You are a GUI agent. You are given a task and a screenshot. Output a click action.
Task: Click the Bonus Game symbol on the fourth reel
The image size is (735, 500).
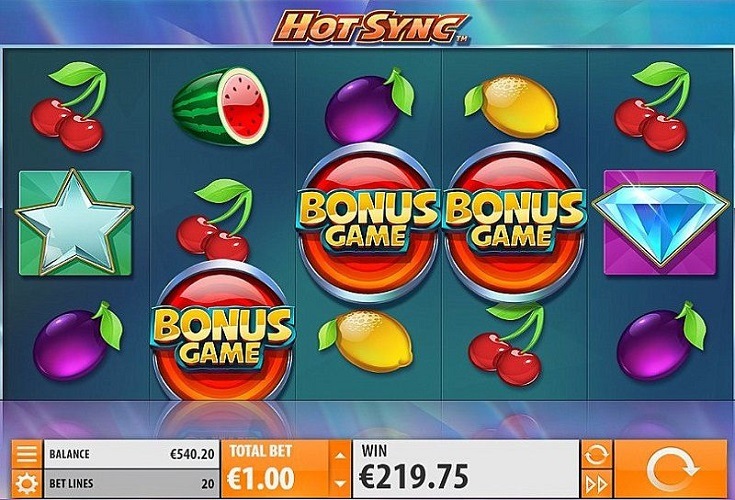tap(515, 222)
